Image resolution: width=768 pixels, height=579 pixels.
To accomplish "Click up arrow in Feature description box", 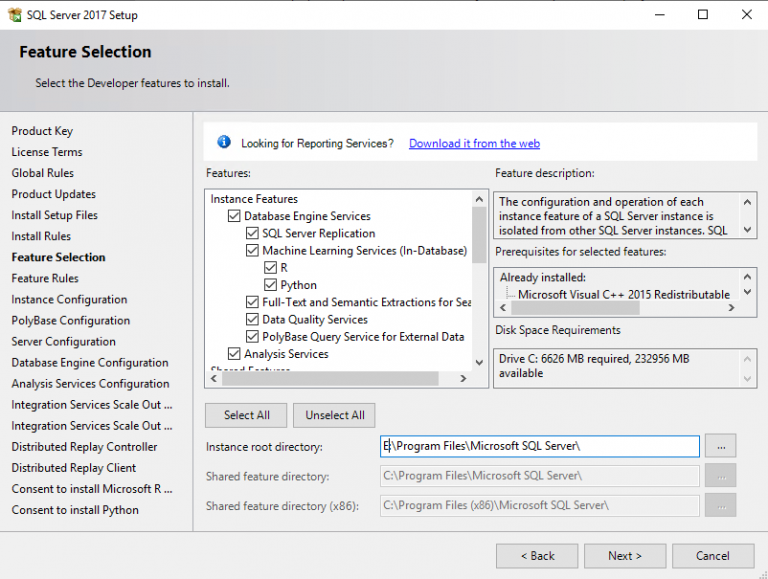I will [x=747, y=202].
